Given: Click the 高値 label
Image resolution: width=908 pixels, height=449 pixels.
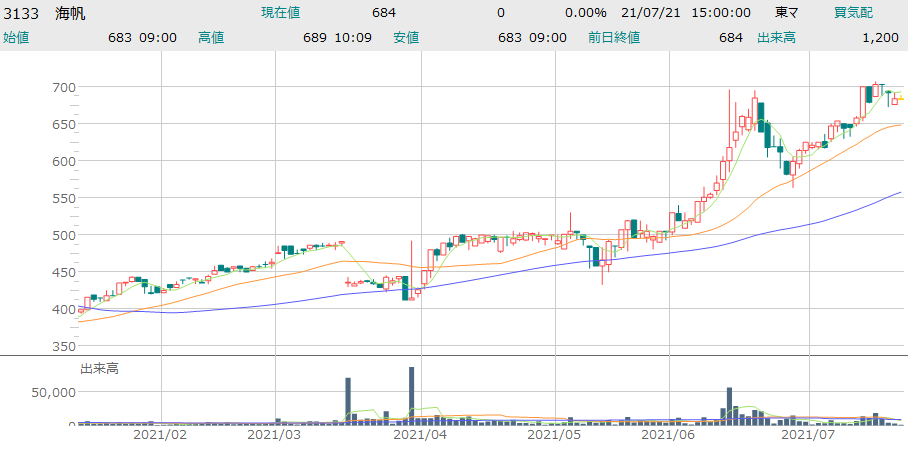Looking at the screenshot, I should (x=210, y=37).
